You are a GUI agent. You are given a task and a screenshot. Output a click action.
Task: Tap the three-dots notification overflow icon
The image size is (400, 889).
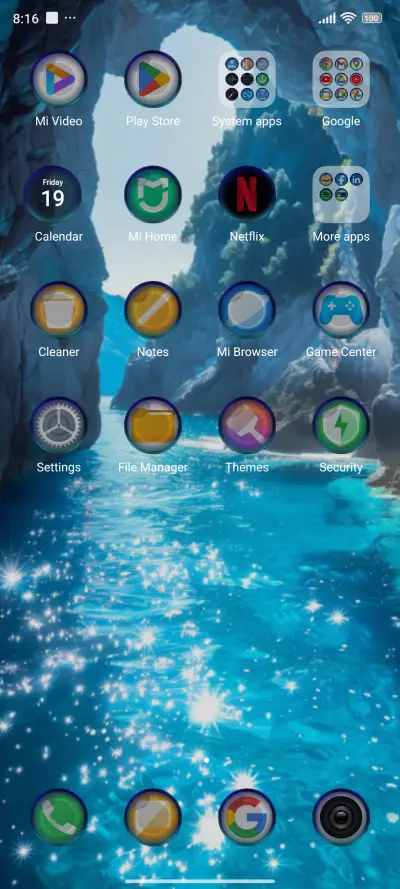pos(70,18)
